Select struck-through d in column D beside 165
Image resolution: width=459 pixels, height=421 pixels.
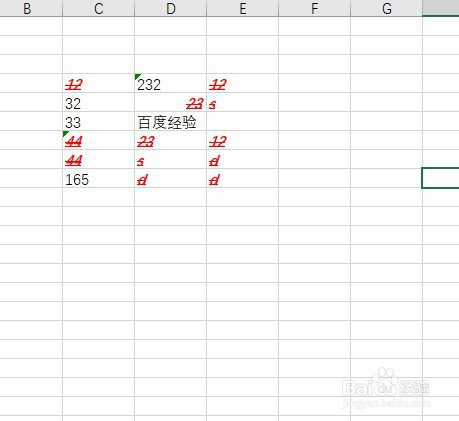point(170,178)
